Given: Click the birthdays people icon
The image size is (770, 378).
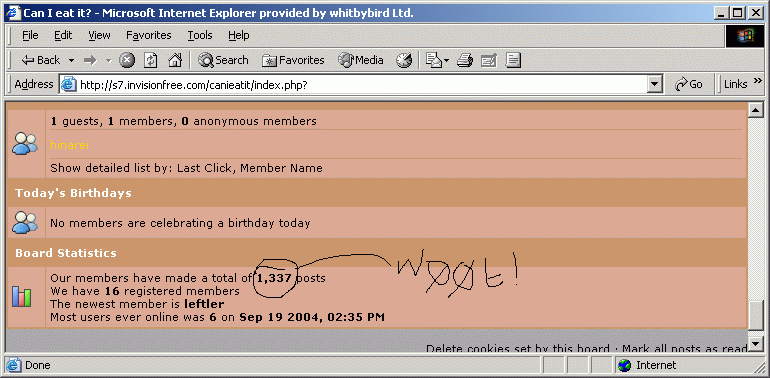Looking at the screenshot, I should [25, 222].
